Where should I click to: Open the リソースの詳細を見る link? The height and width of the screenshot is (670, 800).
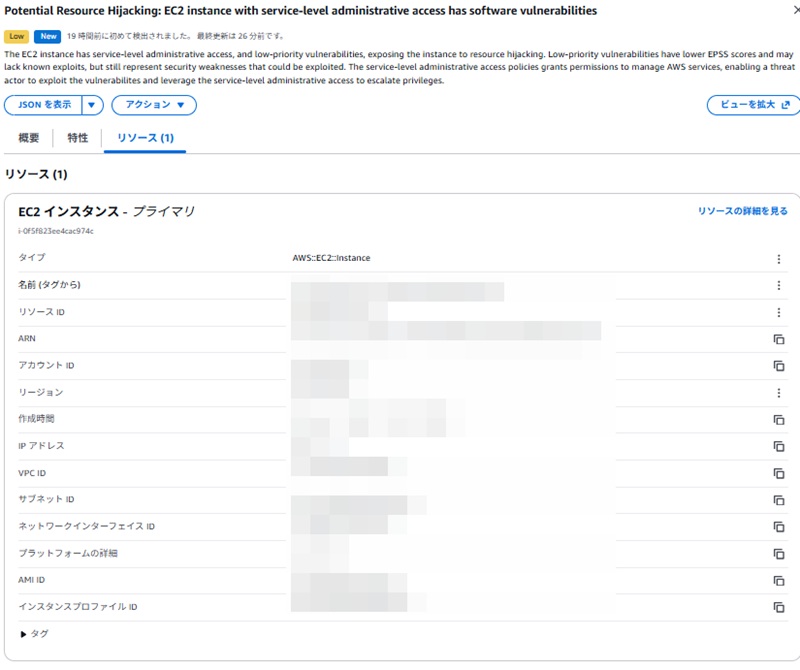point(742,212)
